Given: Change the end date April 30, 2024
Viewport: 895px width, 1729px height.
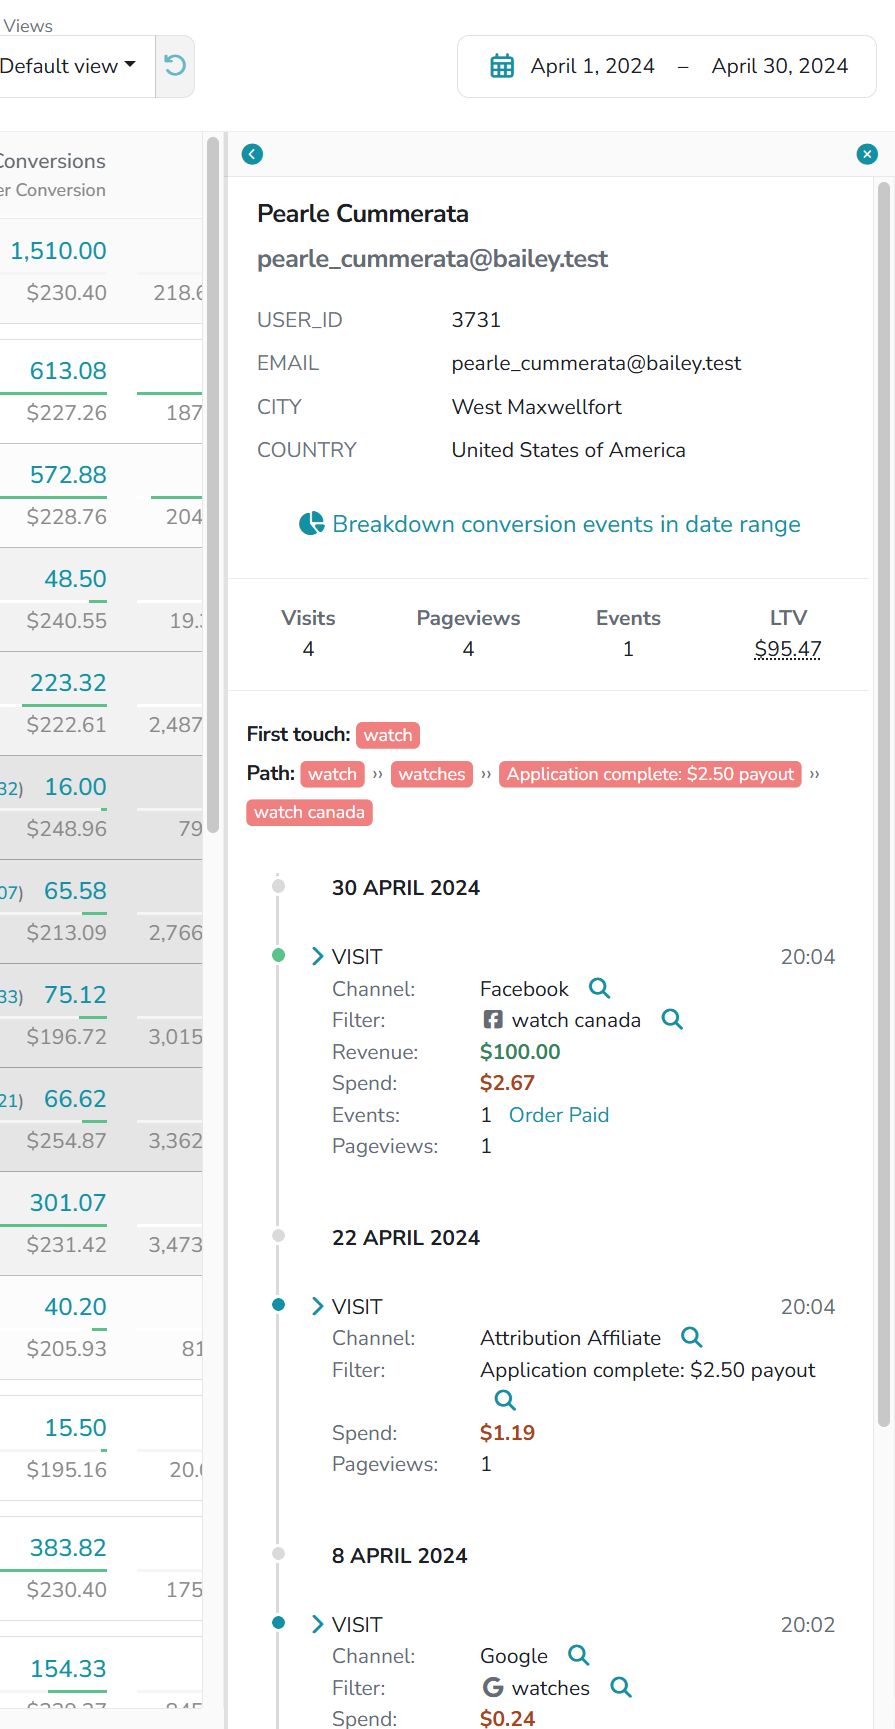Looking at the screenshot, I should (780, 66).
